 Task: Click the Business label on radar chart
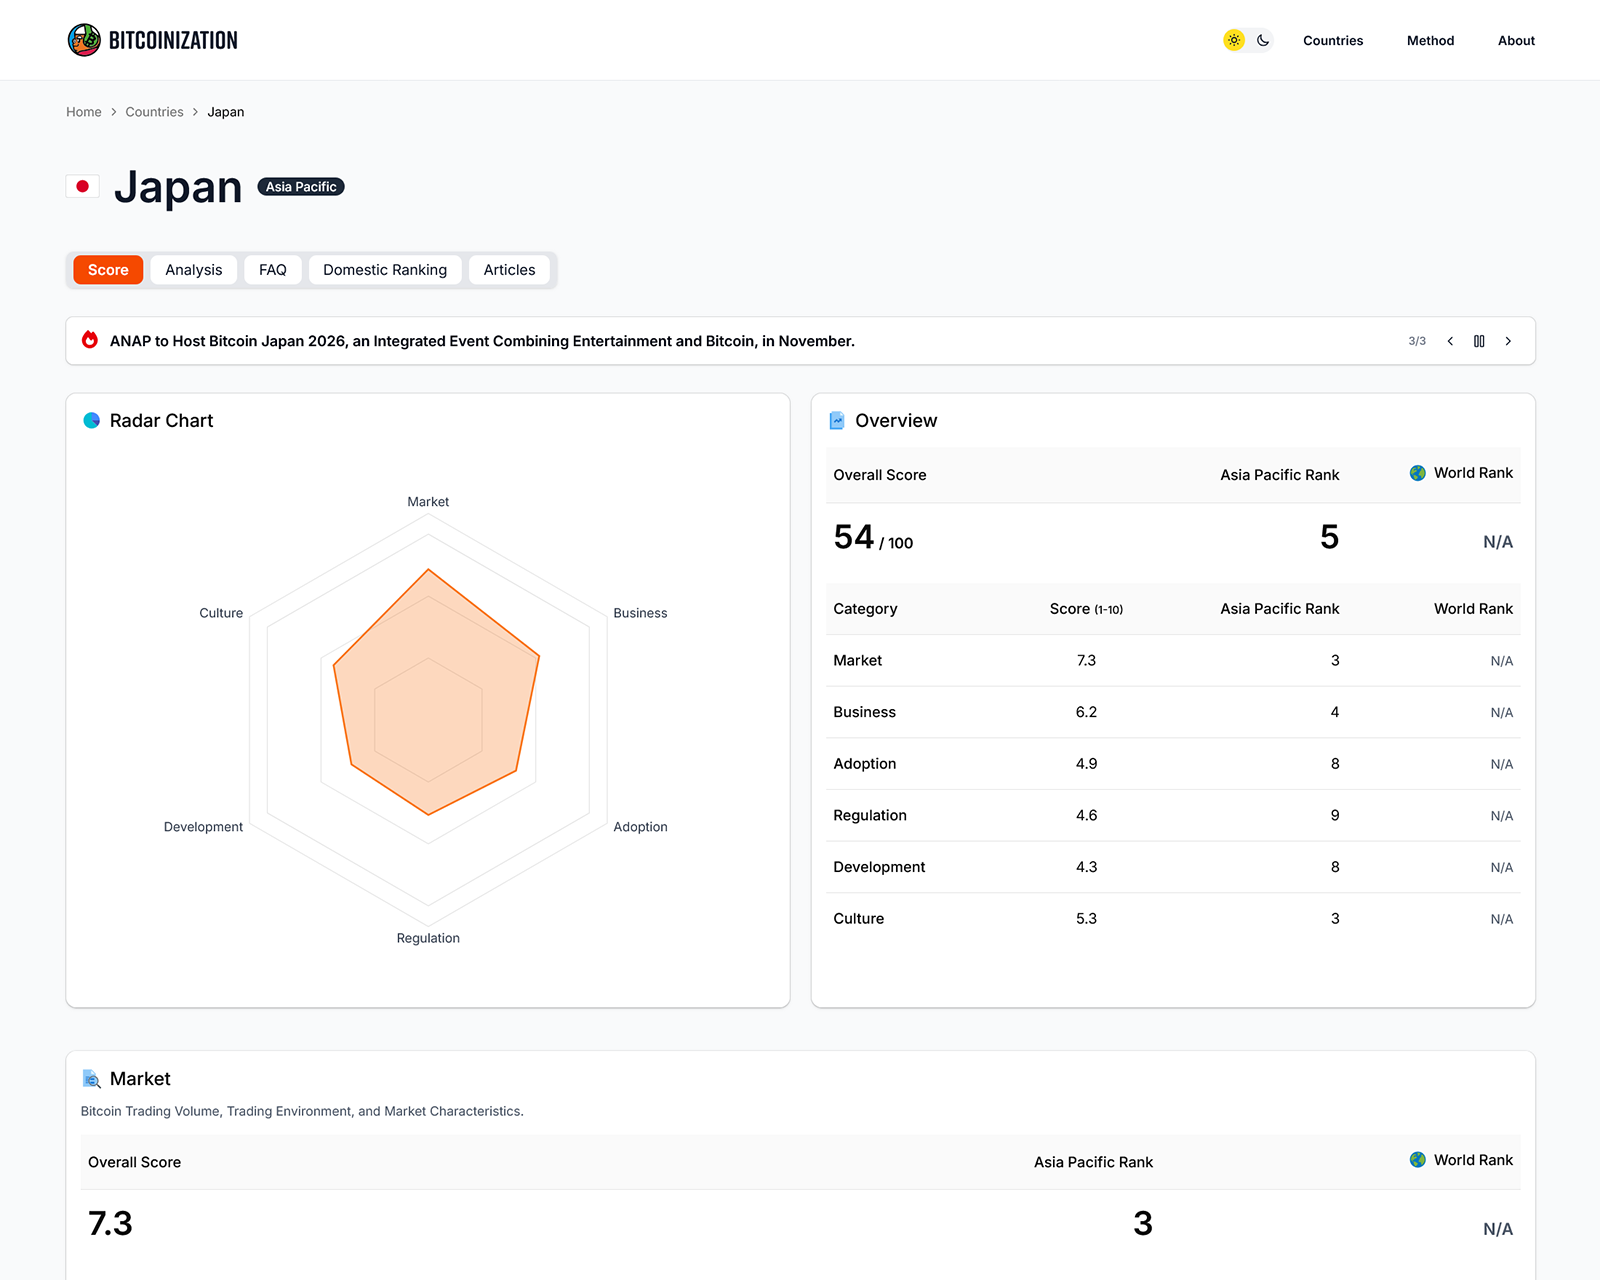pyautogui.click(x=640, y=613)
